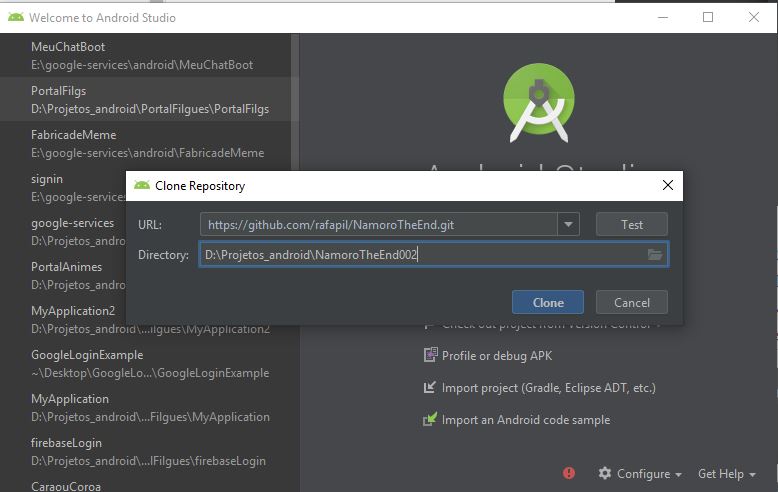The image size is (778, 492).
Task: Select Import an Android code sample
Action: point(526,420)
